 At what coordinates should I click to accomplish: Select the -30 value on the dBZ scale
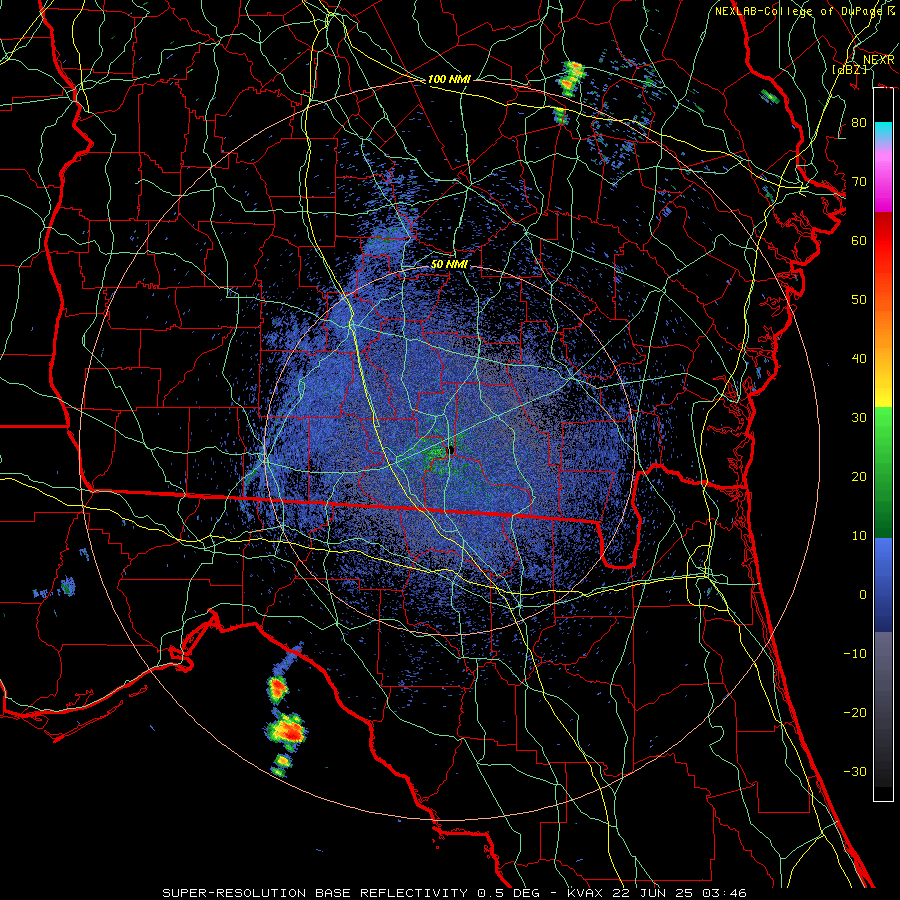(x=855, y=772)
